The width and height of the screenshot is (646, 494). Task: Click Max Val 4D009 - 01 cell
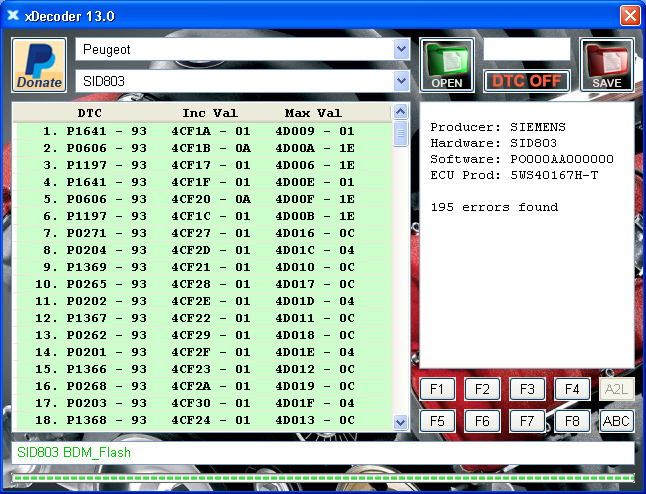(x=315, y=131)
